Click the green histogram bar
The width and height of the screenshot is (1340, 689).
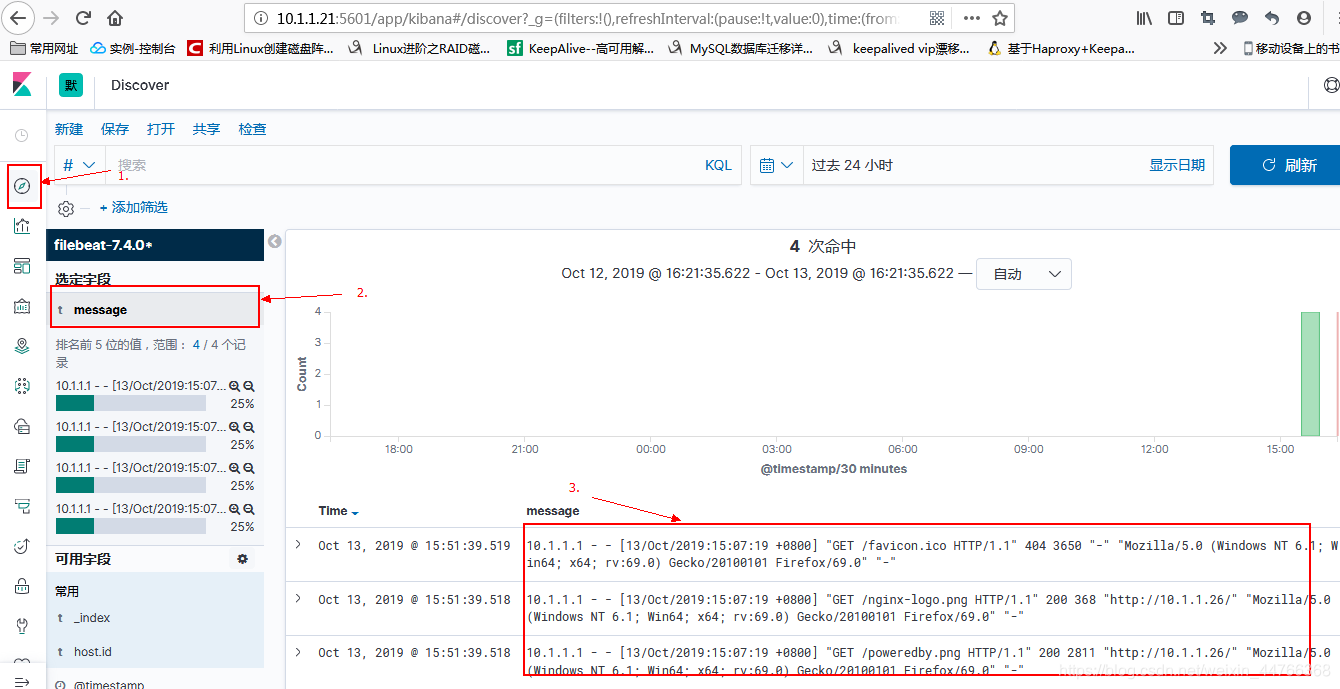(x=1310, y=374)
